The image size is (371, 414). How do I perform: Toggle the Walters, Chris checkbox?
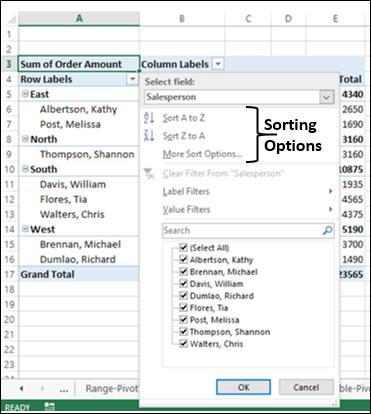pos(183,344)
